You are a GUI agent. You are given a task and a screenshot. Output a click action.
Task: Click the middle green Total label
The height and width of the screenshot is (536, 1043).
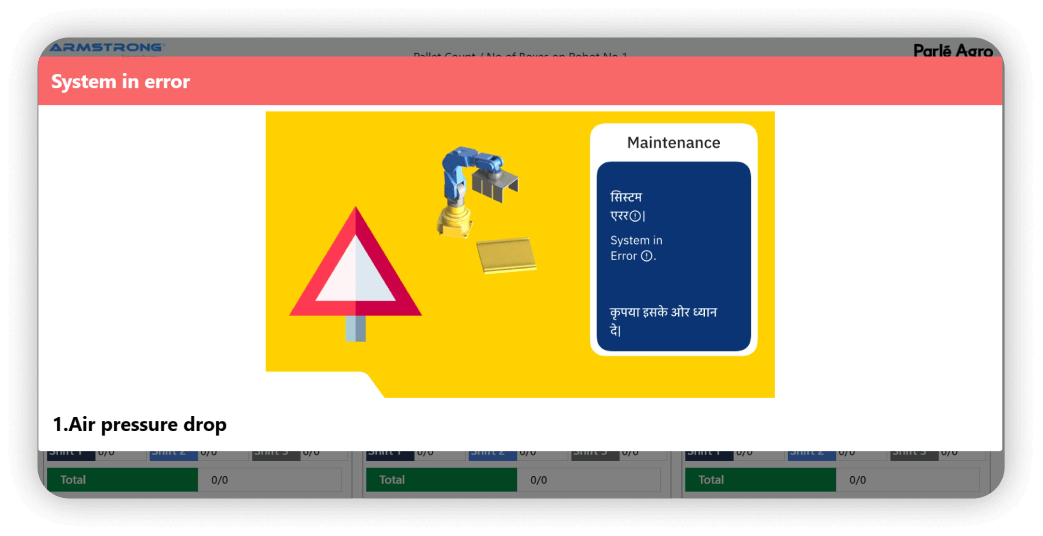pyautogui.click(x=441, y=480)
